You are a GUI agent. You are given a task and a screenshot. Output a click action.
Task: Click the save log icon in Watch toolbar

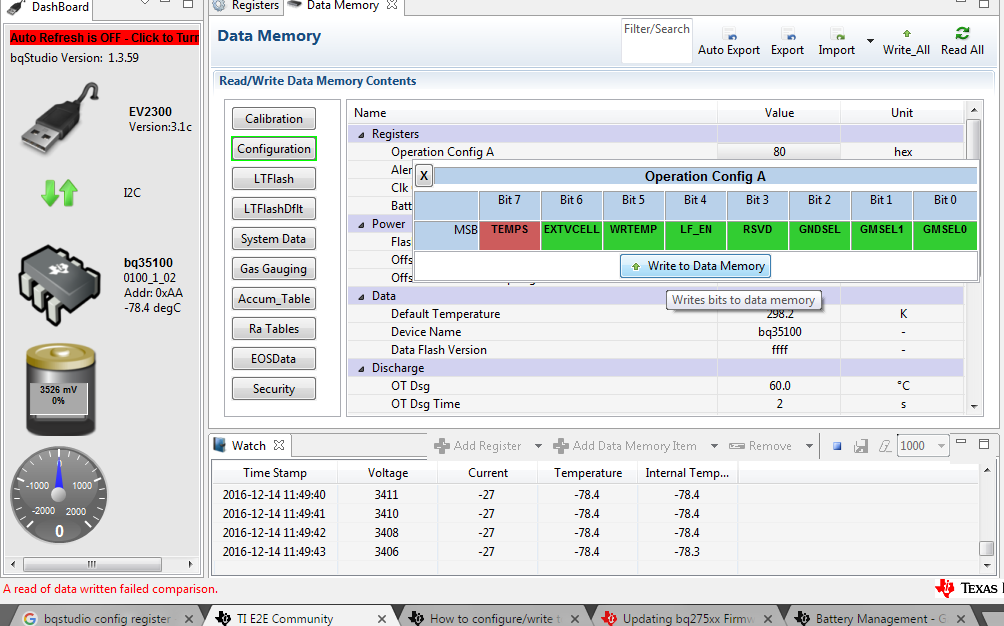[861, 446]
